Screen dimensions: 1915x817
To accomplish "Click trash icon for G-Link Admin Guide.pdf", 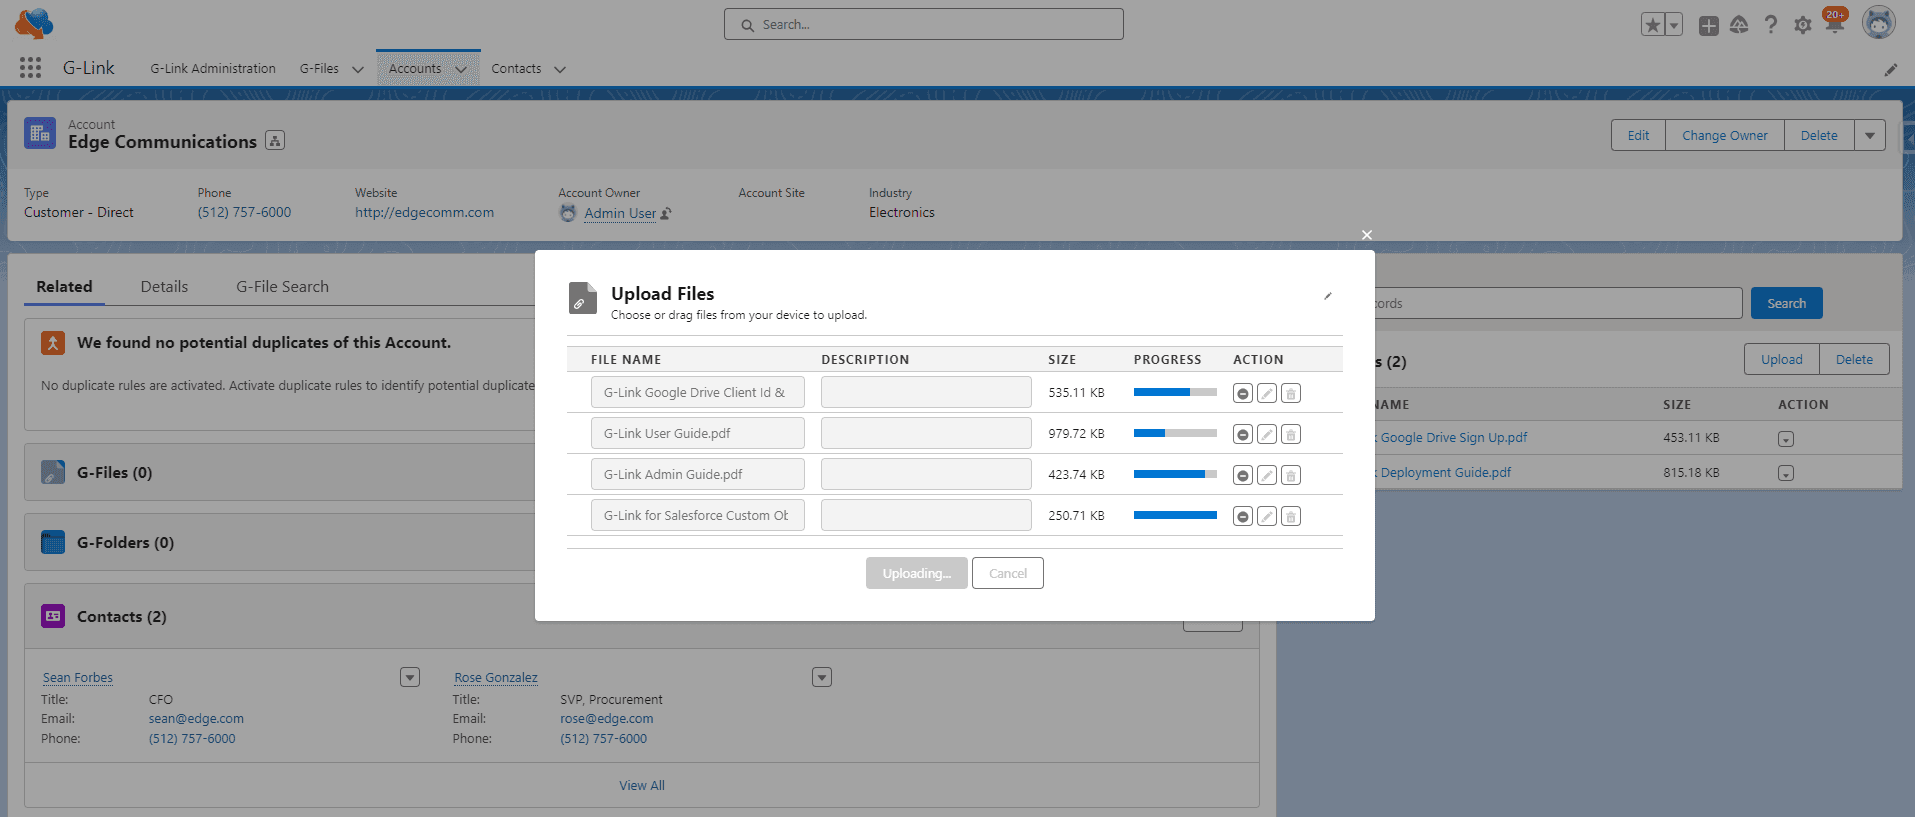I will point(1291,475).
